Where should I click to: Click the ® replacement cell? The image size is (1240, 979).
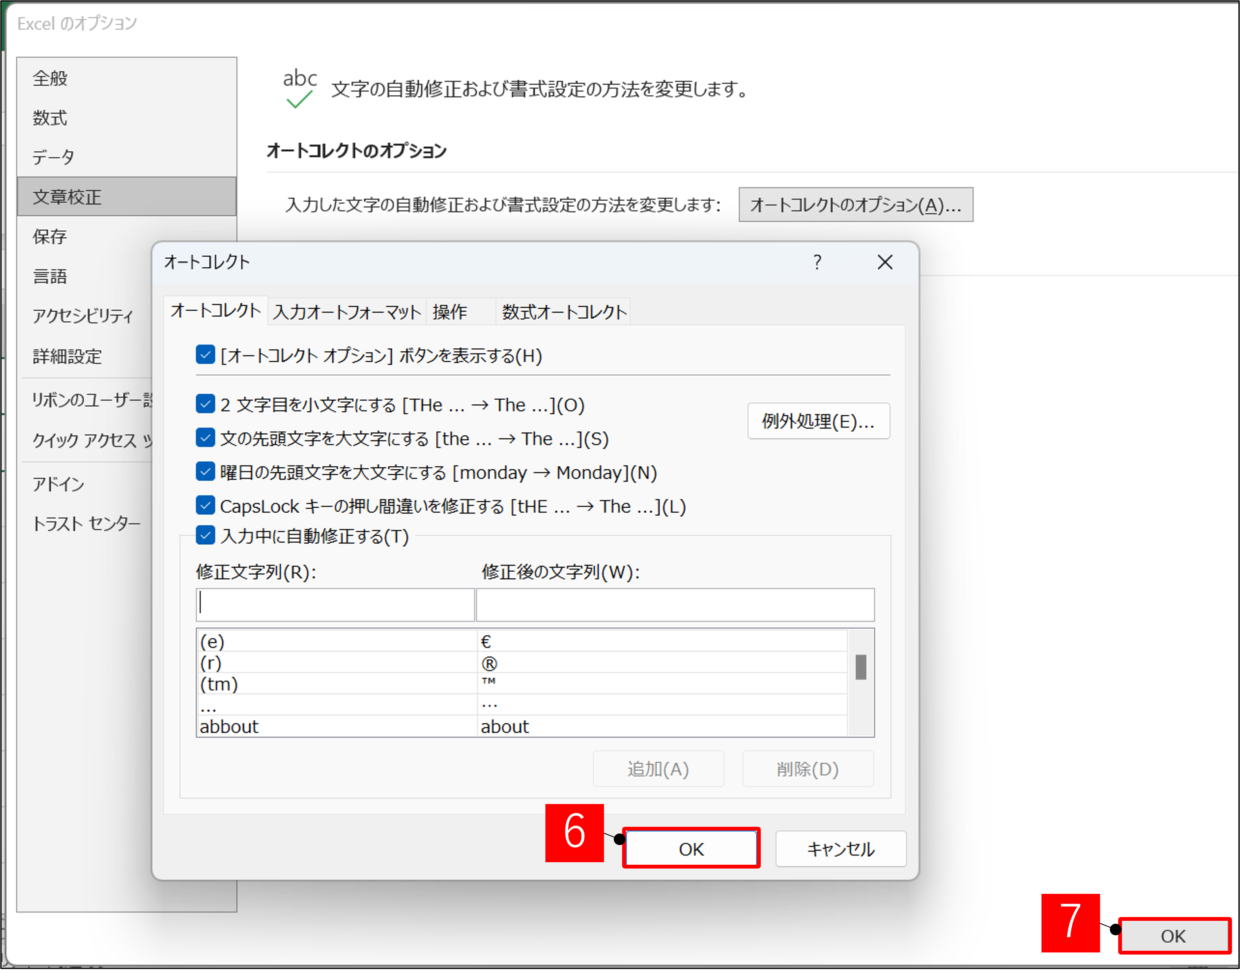(x=662, y=663)
